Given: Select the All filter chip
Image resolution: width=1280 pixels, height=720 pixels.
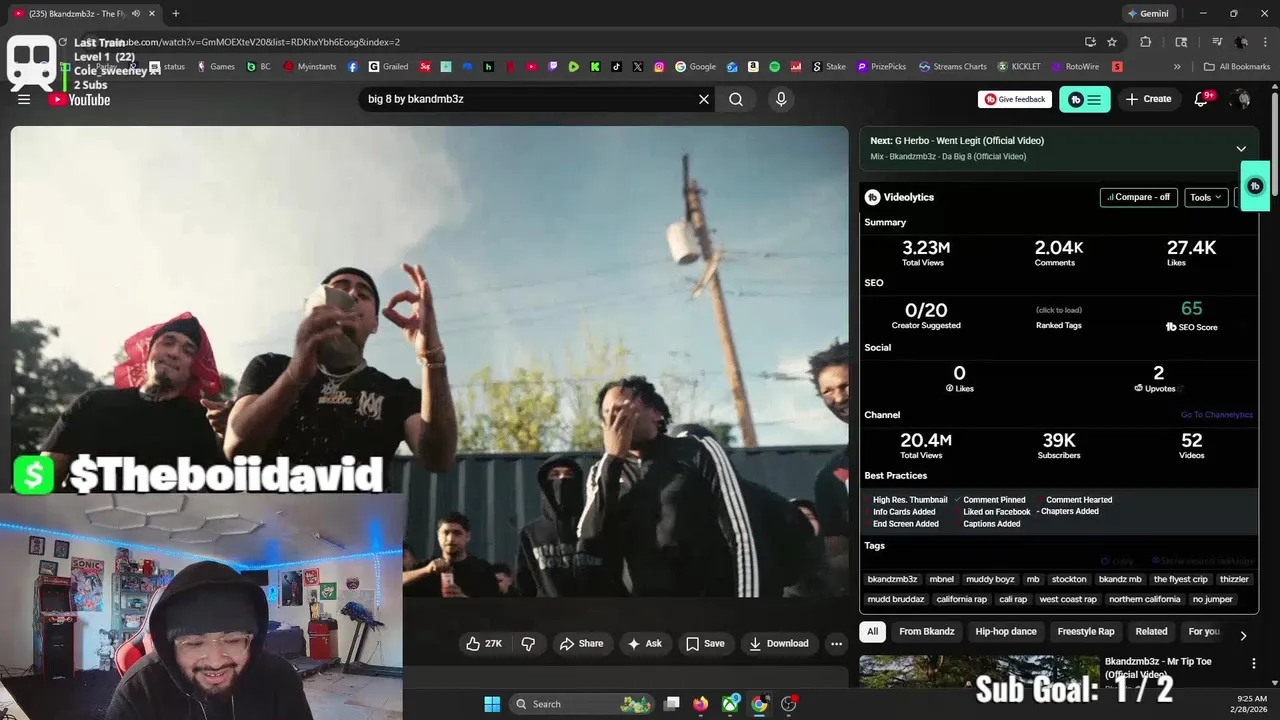Looking at the screenshot, I should tap(872, 631).
